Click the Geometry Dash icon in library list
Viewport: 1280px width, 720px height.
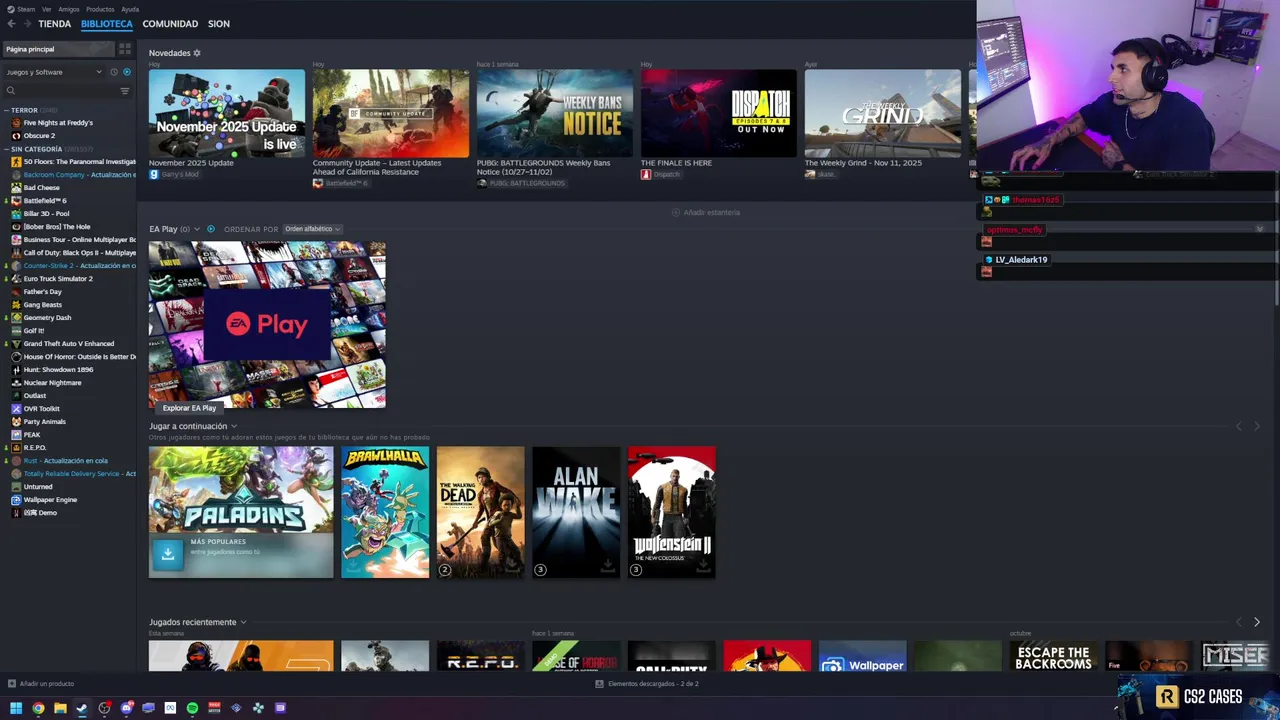pos(16,318)
